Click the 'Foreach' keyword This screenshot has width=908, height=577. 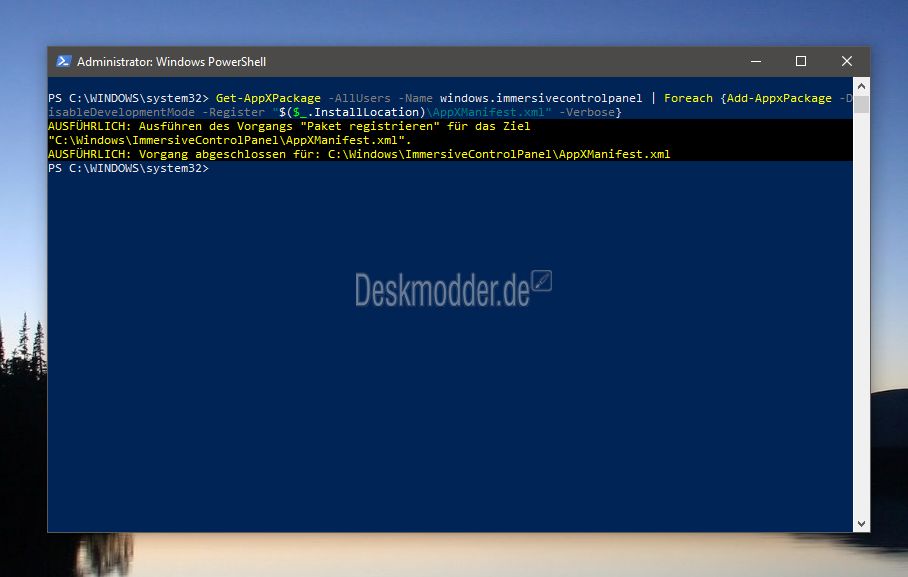point(688,98)
